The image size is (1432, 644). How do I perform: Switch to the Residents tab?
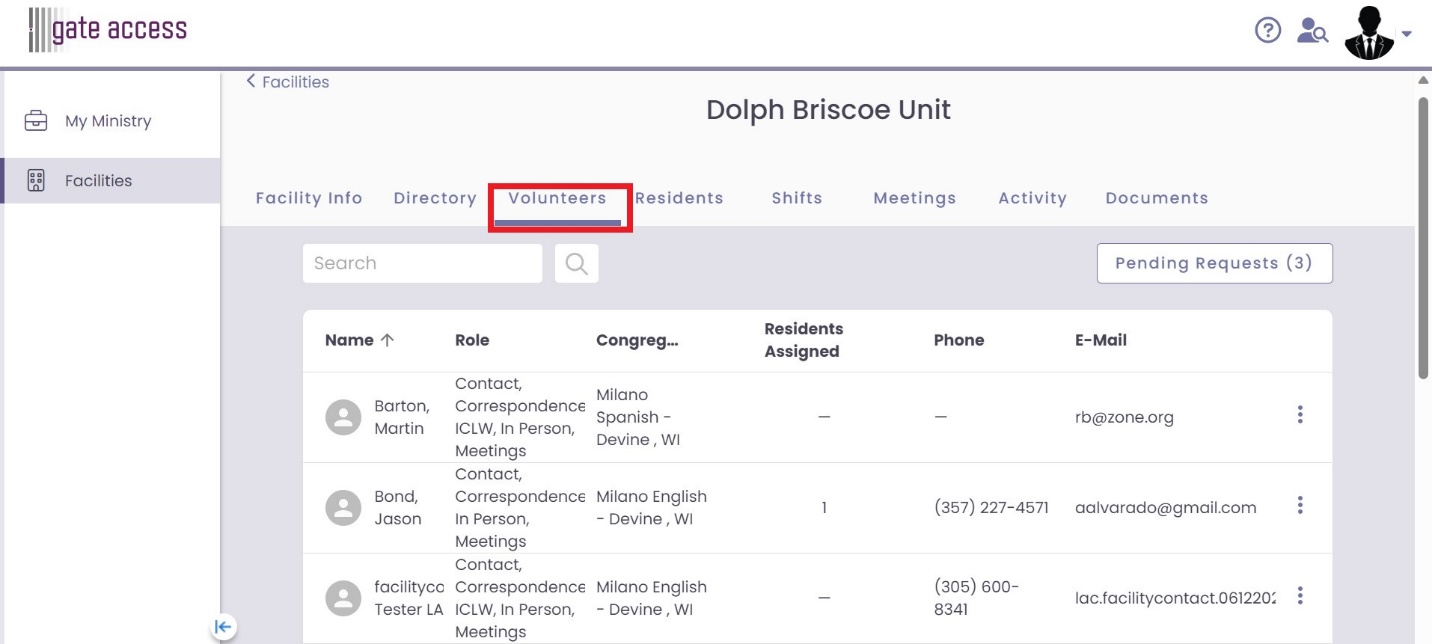pyautogui.click(x=680, y=198)
